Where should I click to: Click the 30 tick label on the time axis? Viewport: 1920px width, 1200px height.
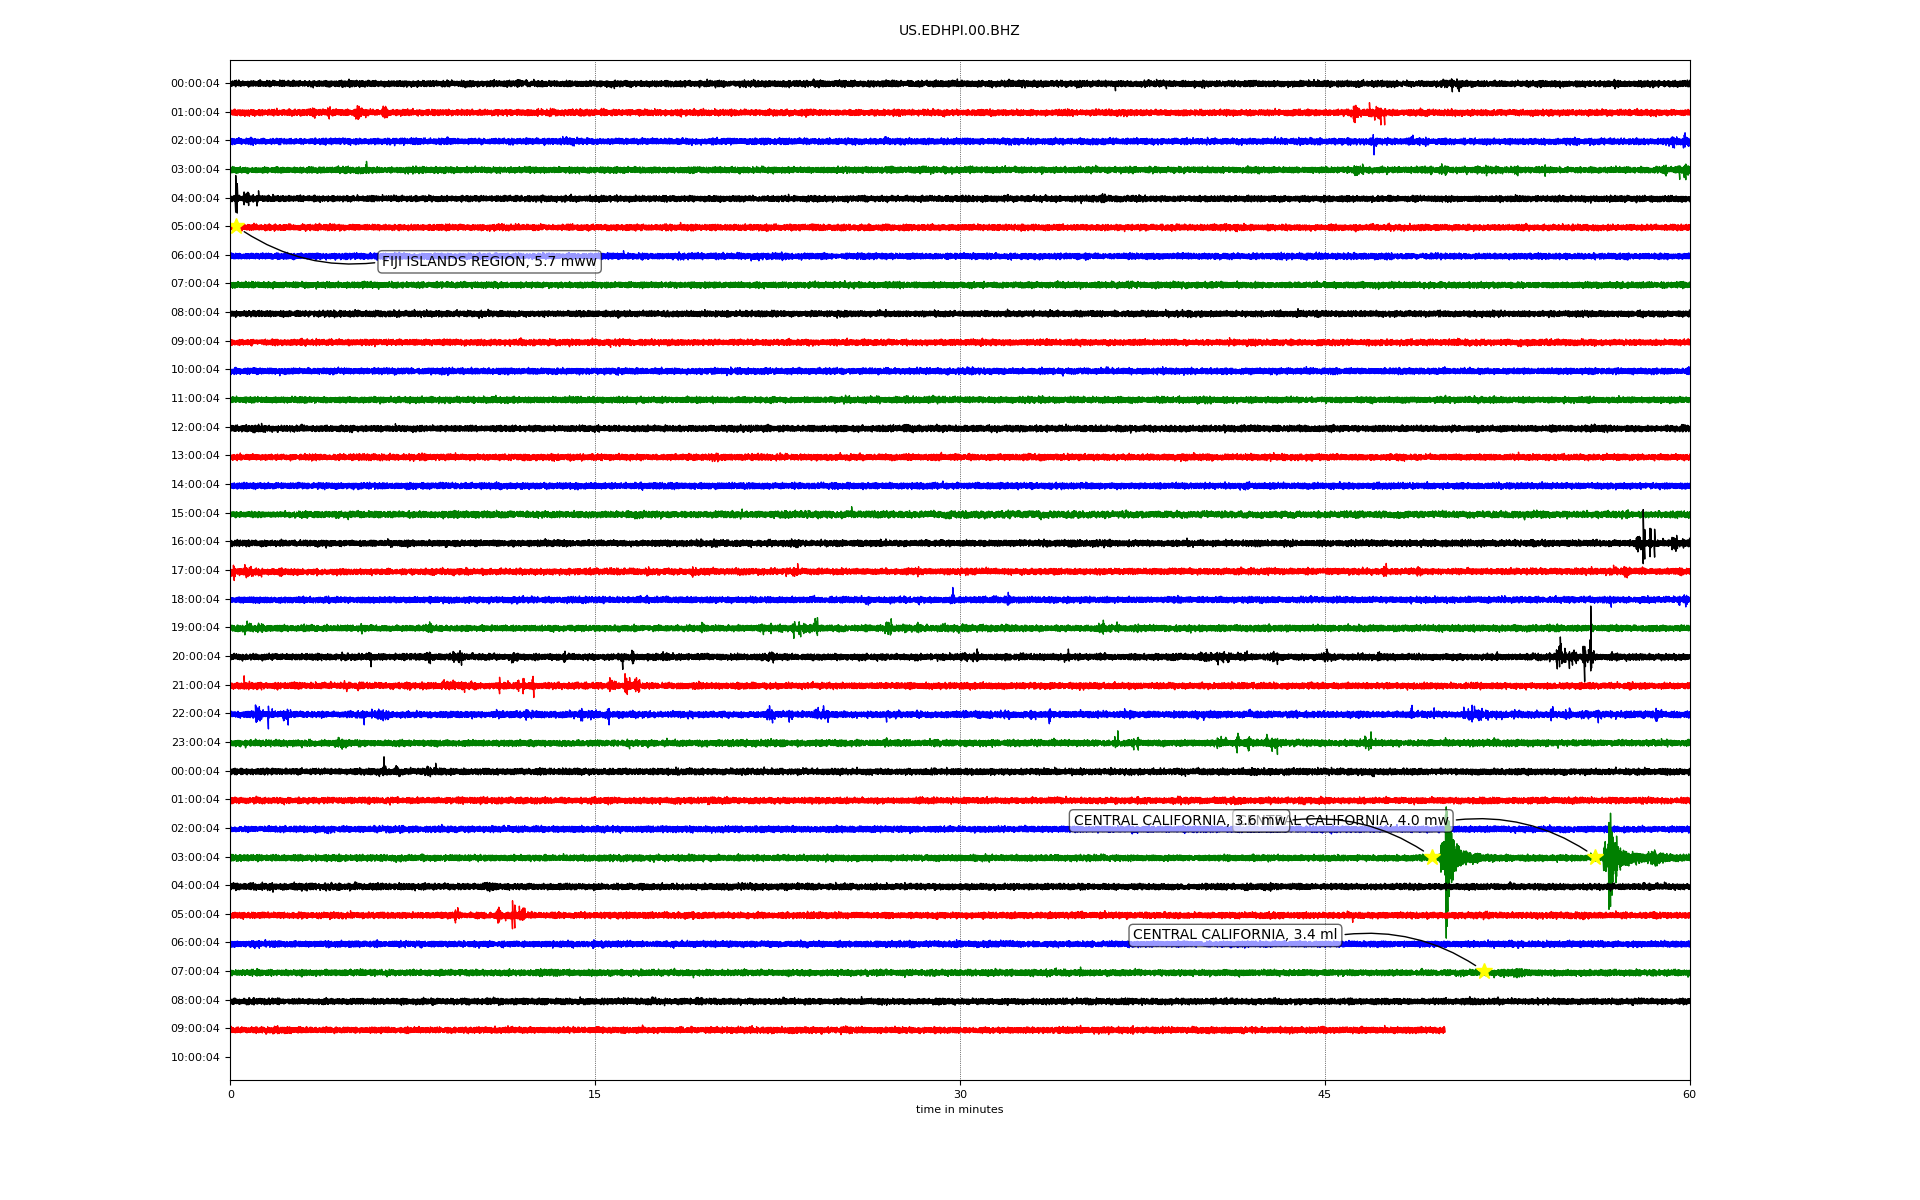click(x=960, y=1094)
